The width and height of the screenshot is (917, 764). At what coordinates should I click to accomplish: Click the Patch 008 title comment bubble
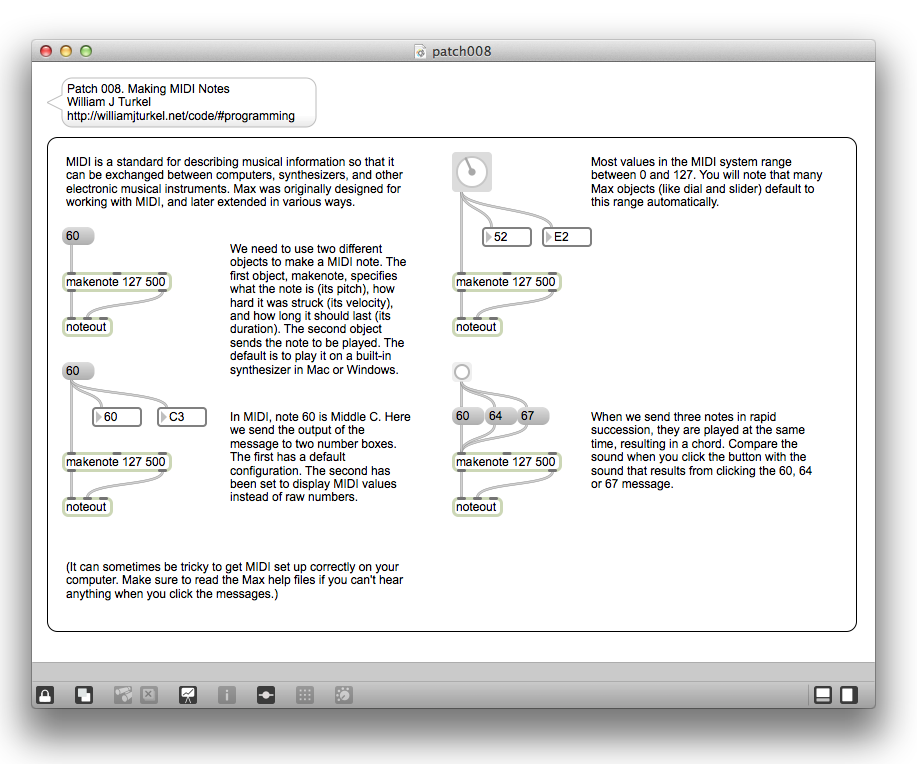(x=186, y=102)
